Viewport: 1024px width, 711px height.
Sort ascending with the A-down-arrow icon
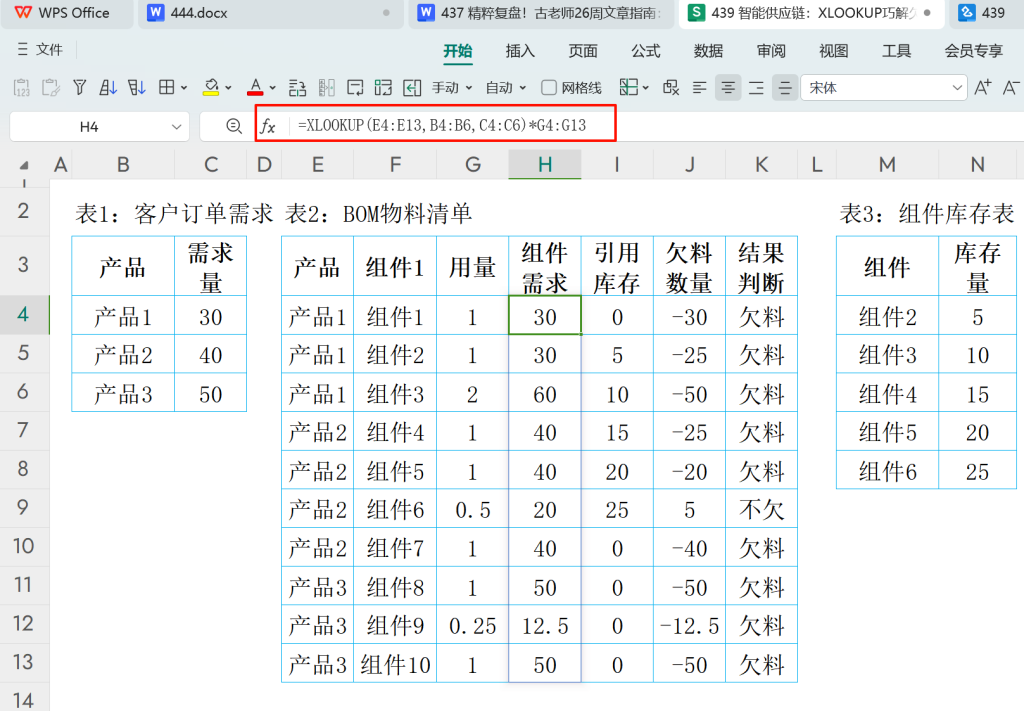click(108, 87)
